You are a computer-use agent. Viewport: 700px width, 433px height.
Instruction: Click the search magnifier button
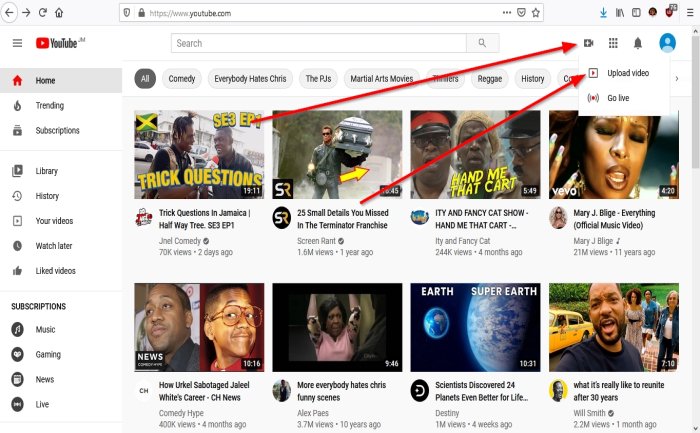482,43
